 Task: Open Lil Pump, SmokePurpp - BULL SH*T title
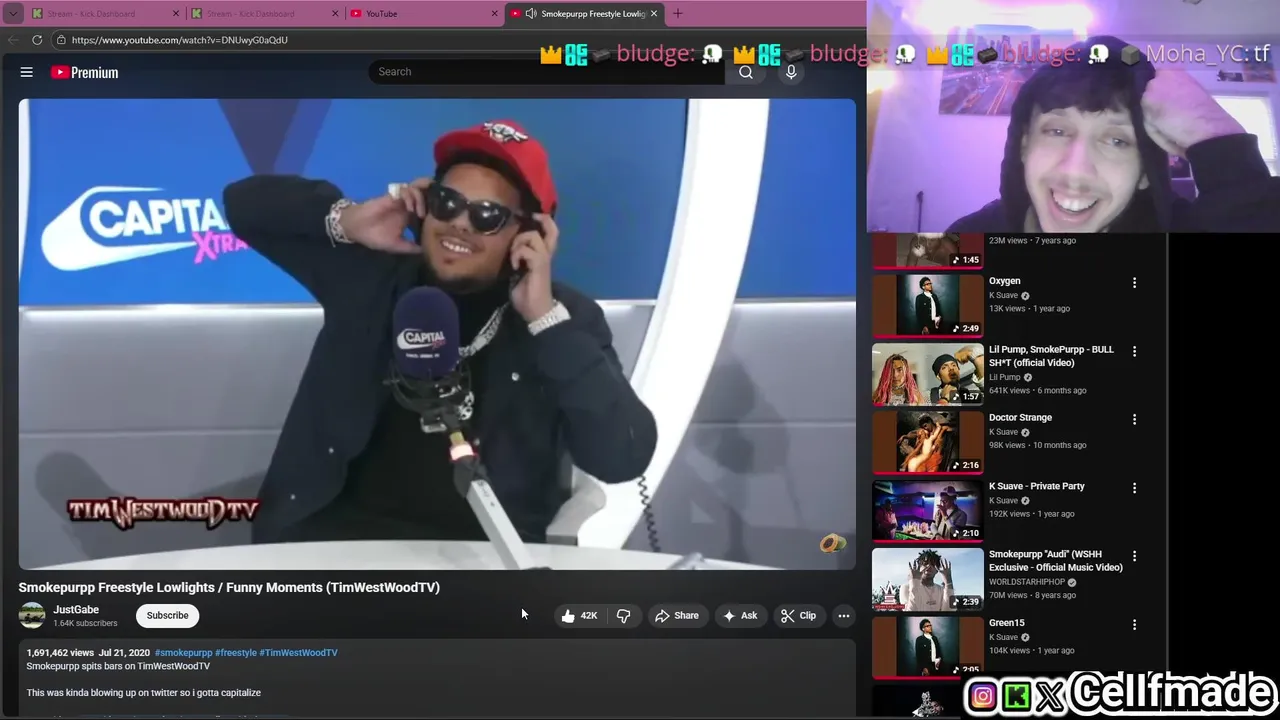pyautogui.click(x=1051, y=356)
